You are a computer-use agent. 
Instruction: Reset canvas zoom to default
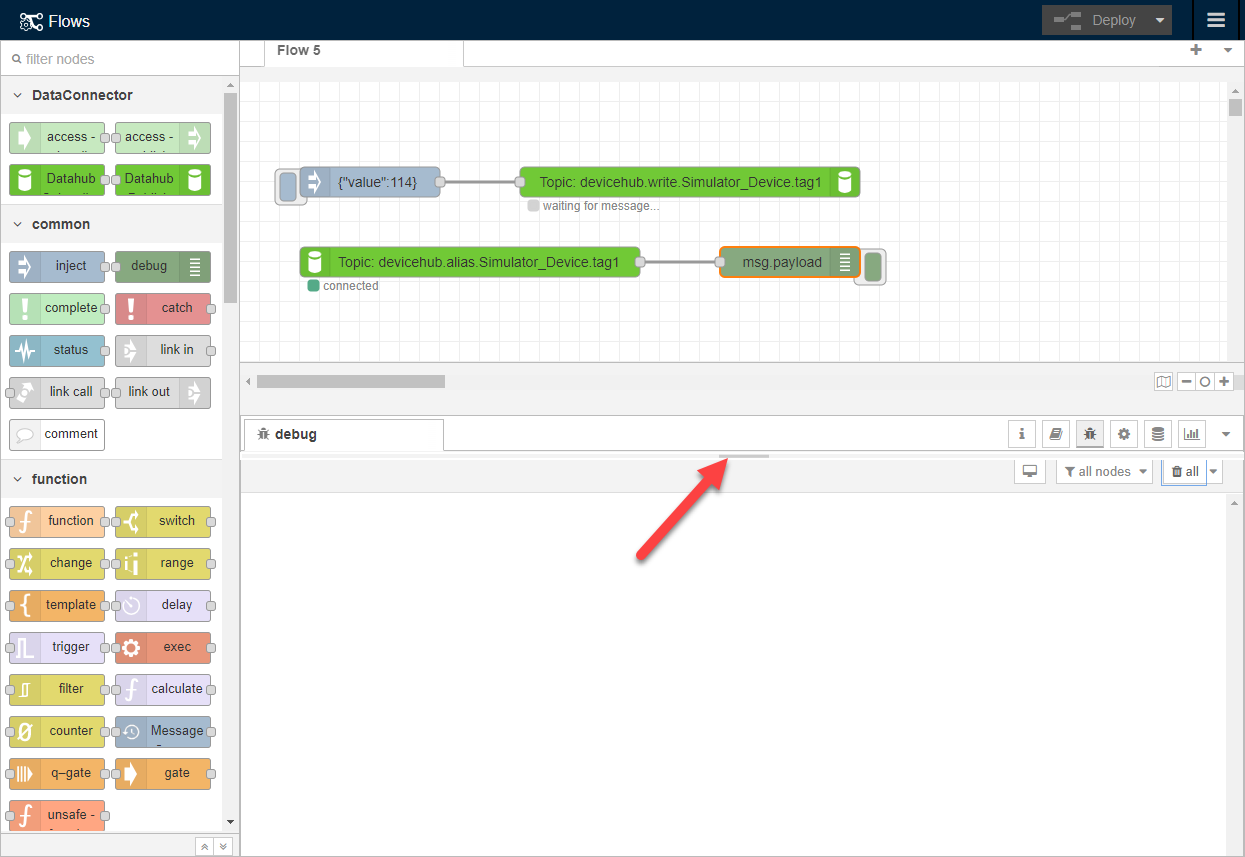click(x=1204, y=381)
